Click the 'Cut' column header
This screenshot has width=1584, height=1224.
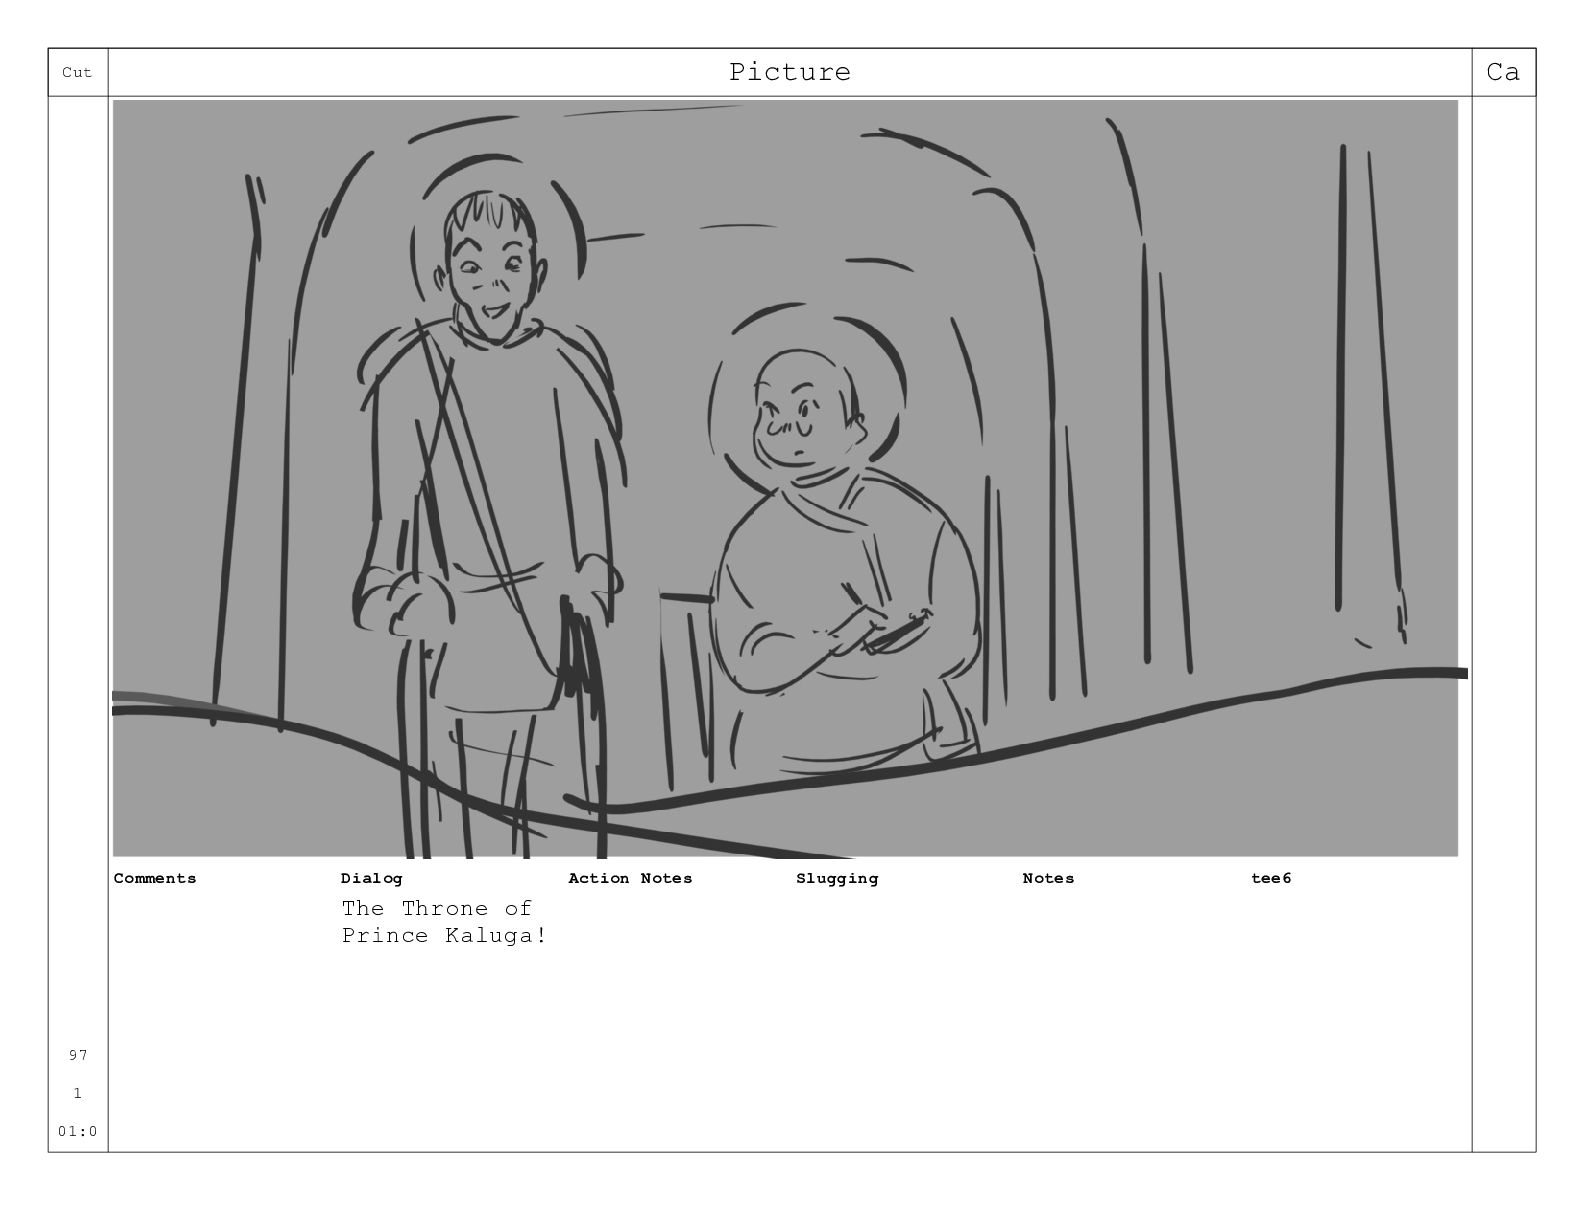[77, 72]
